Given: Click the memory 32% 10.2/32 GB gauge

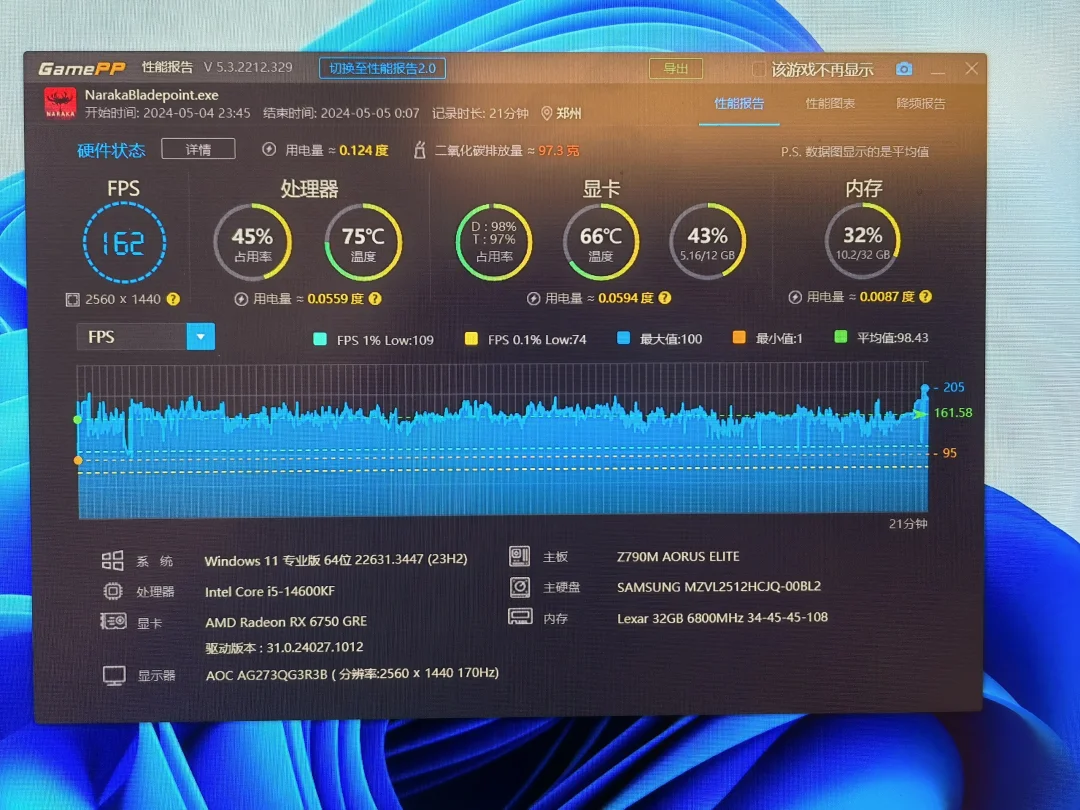Looking at the screenshot, I should [862, 240].
